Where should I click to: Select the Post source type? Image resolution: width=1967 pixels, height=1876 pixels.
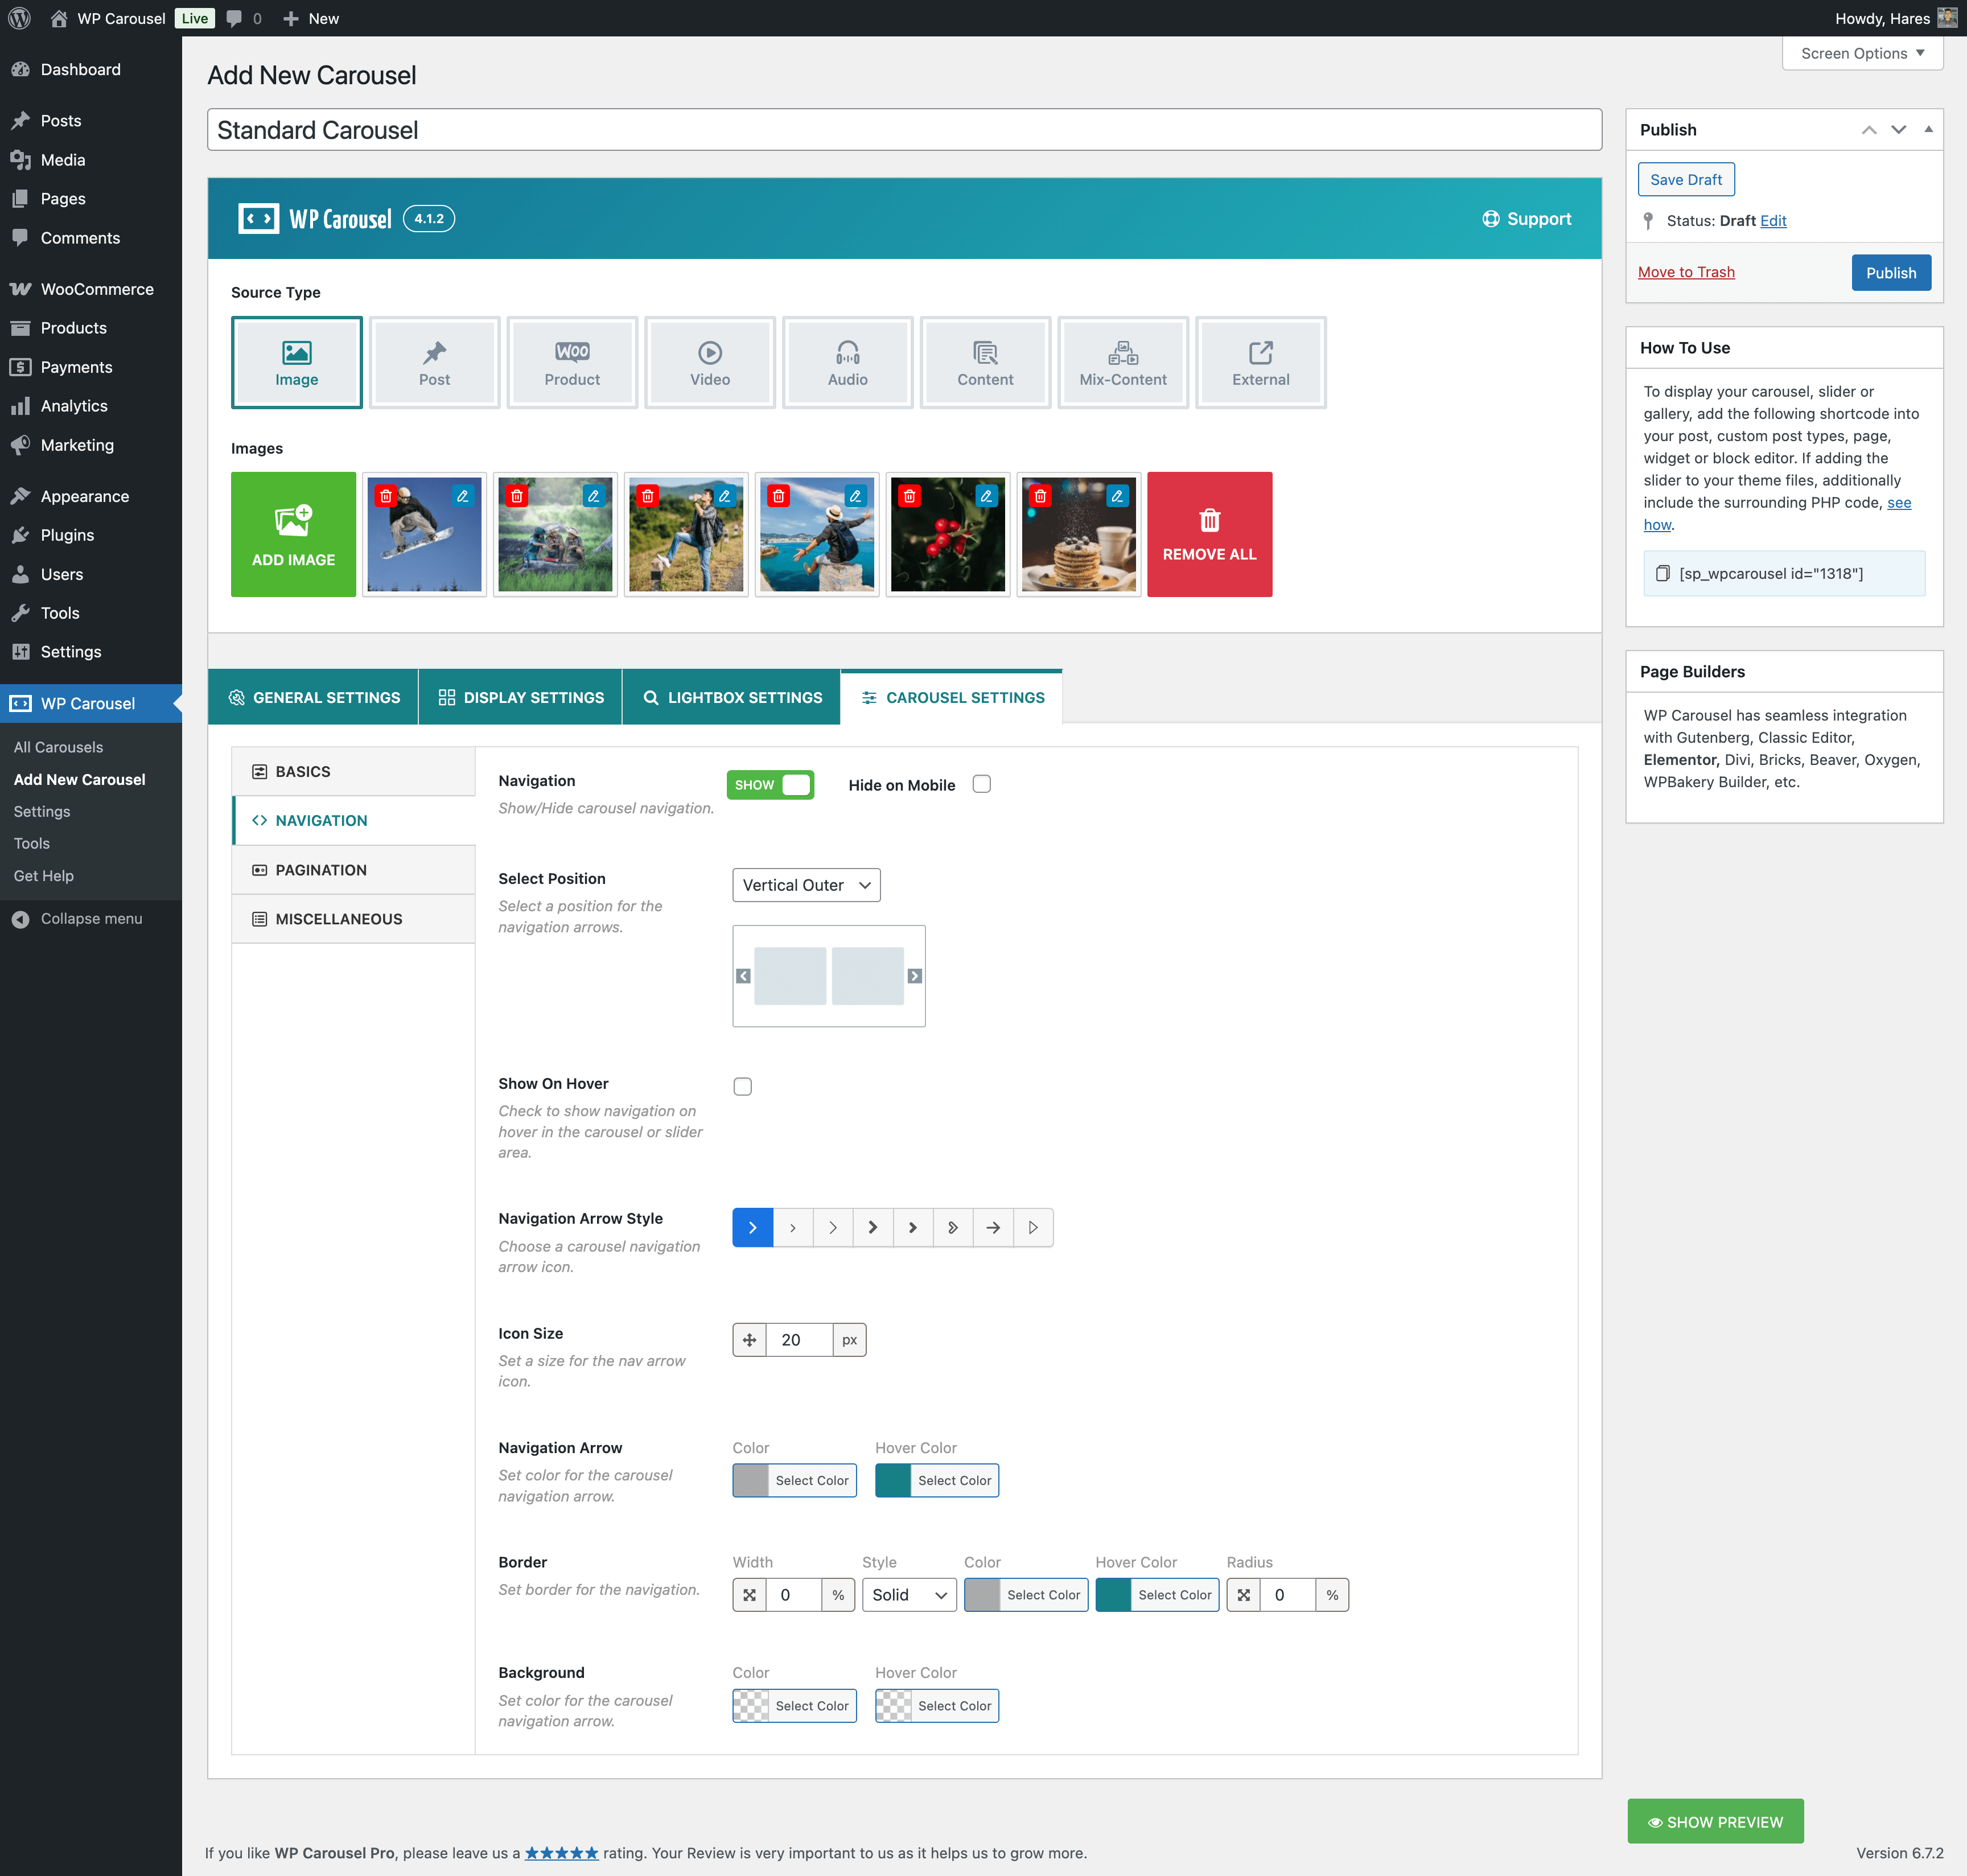click(x=434, y=362)
